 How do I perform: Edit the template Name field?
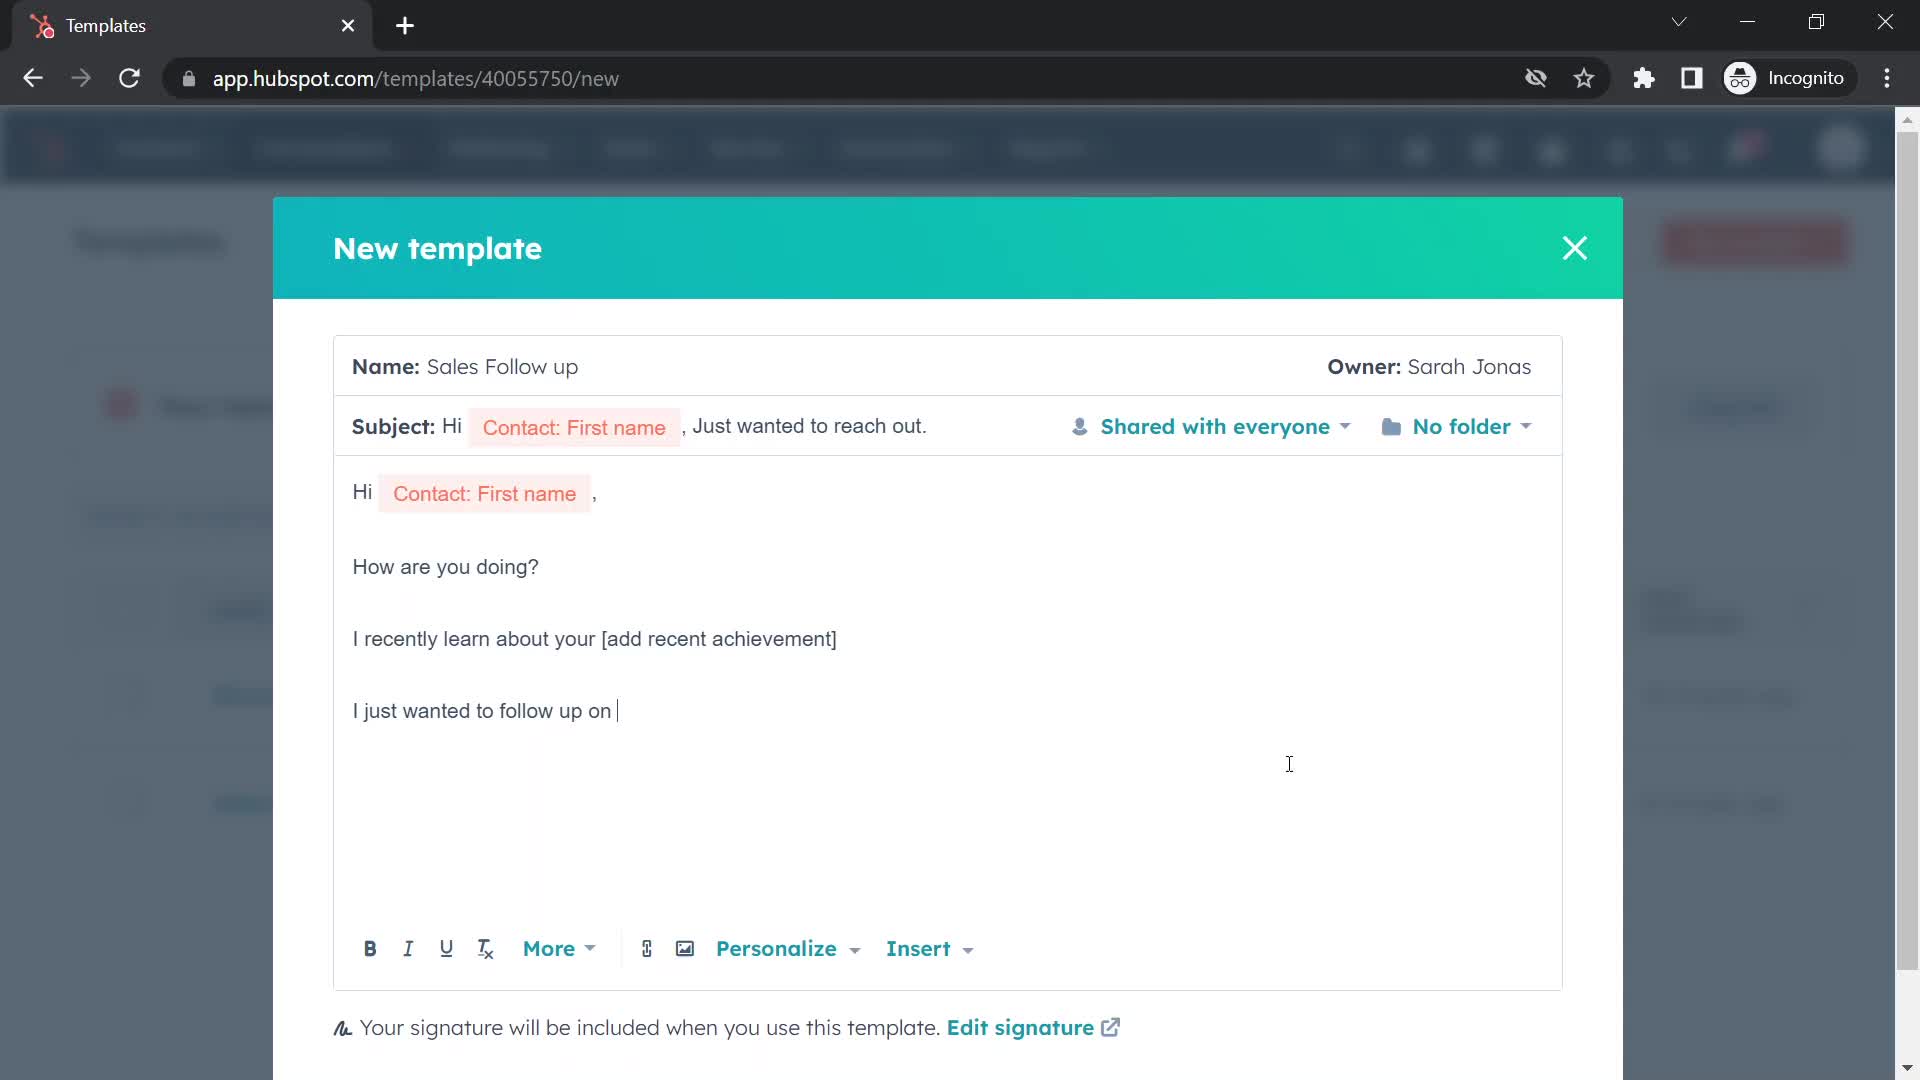(502, 367)
